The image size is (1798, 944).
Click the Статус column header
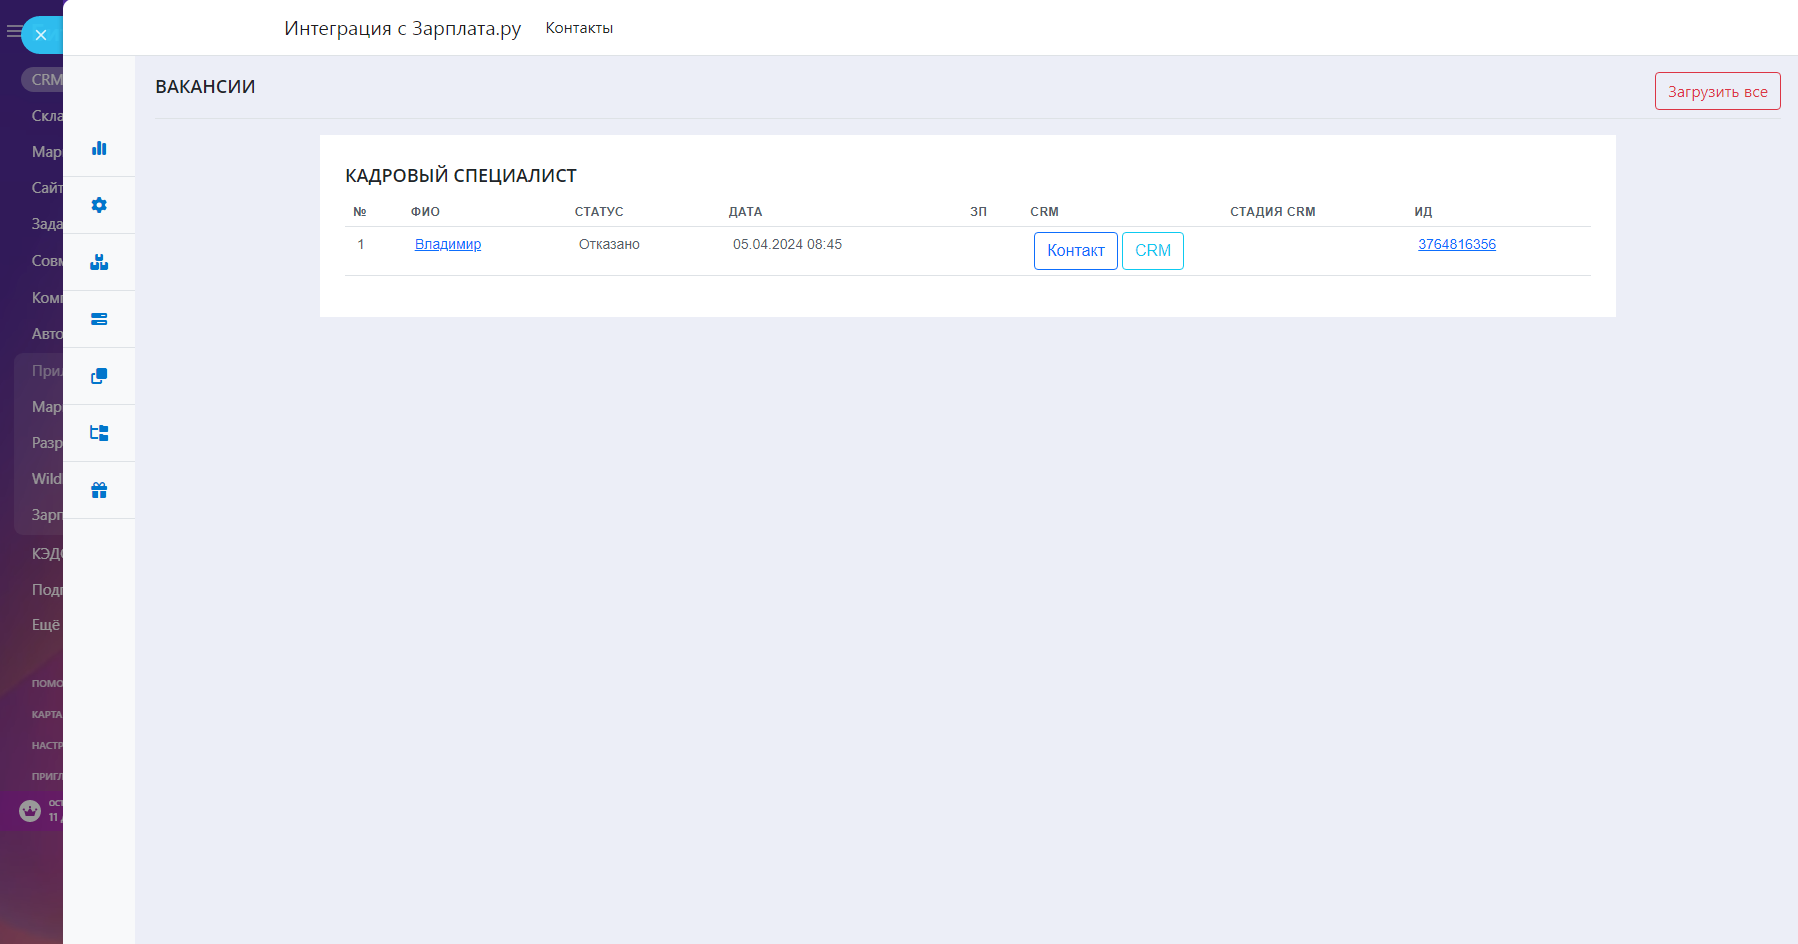pos(599,212)
